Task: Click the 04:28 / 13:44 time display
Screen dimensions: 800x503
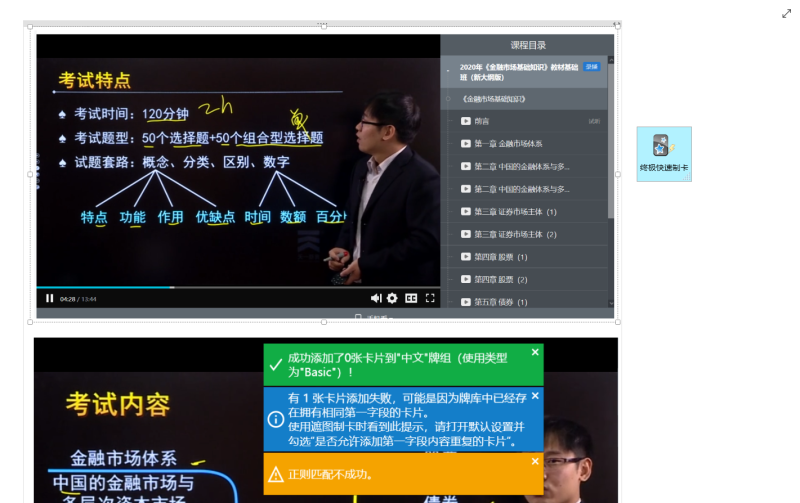Action: point(78,299)
